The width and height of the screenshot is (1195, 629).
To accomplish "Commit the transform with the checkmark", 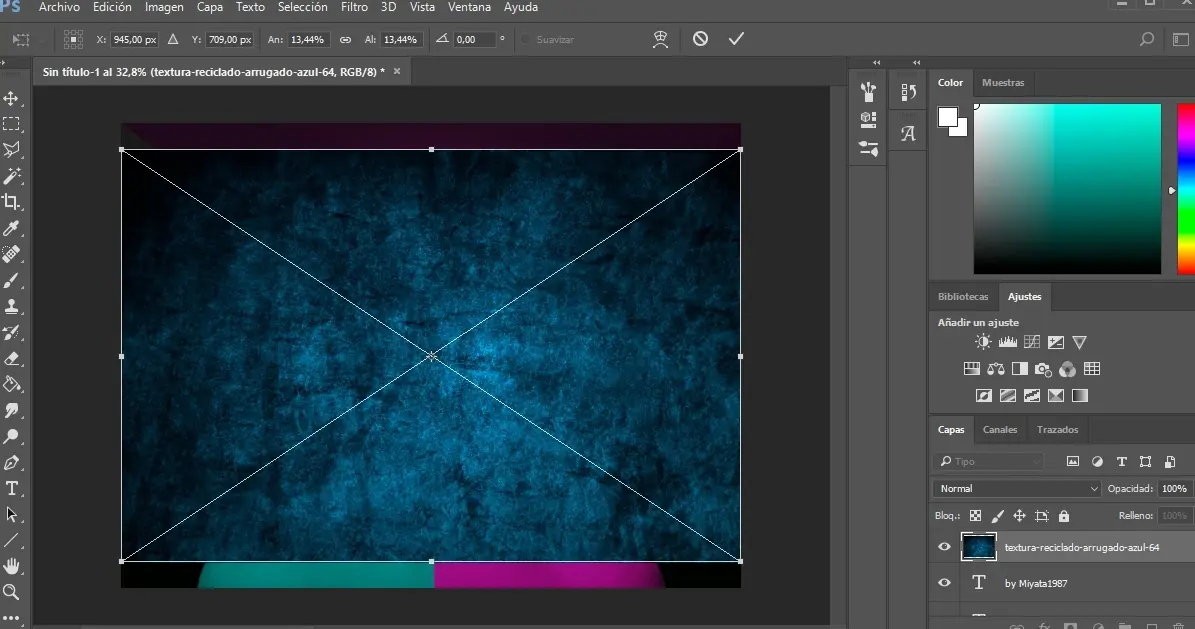I will (x=736, y=39).
